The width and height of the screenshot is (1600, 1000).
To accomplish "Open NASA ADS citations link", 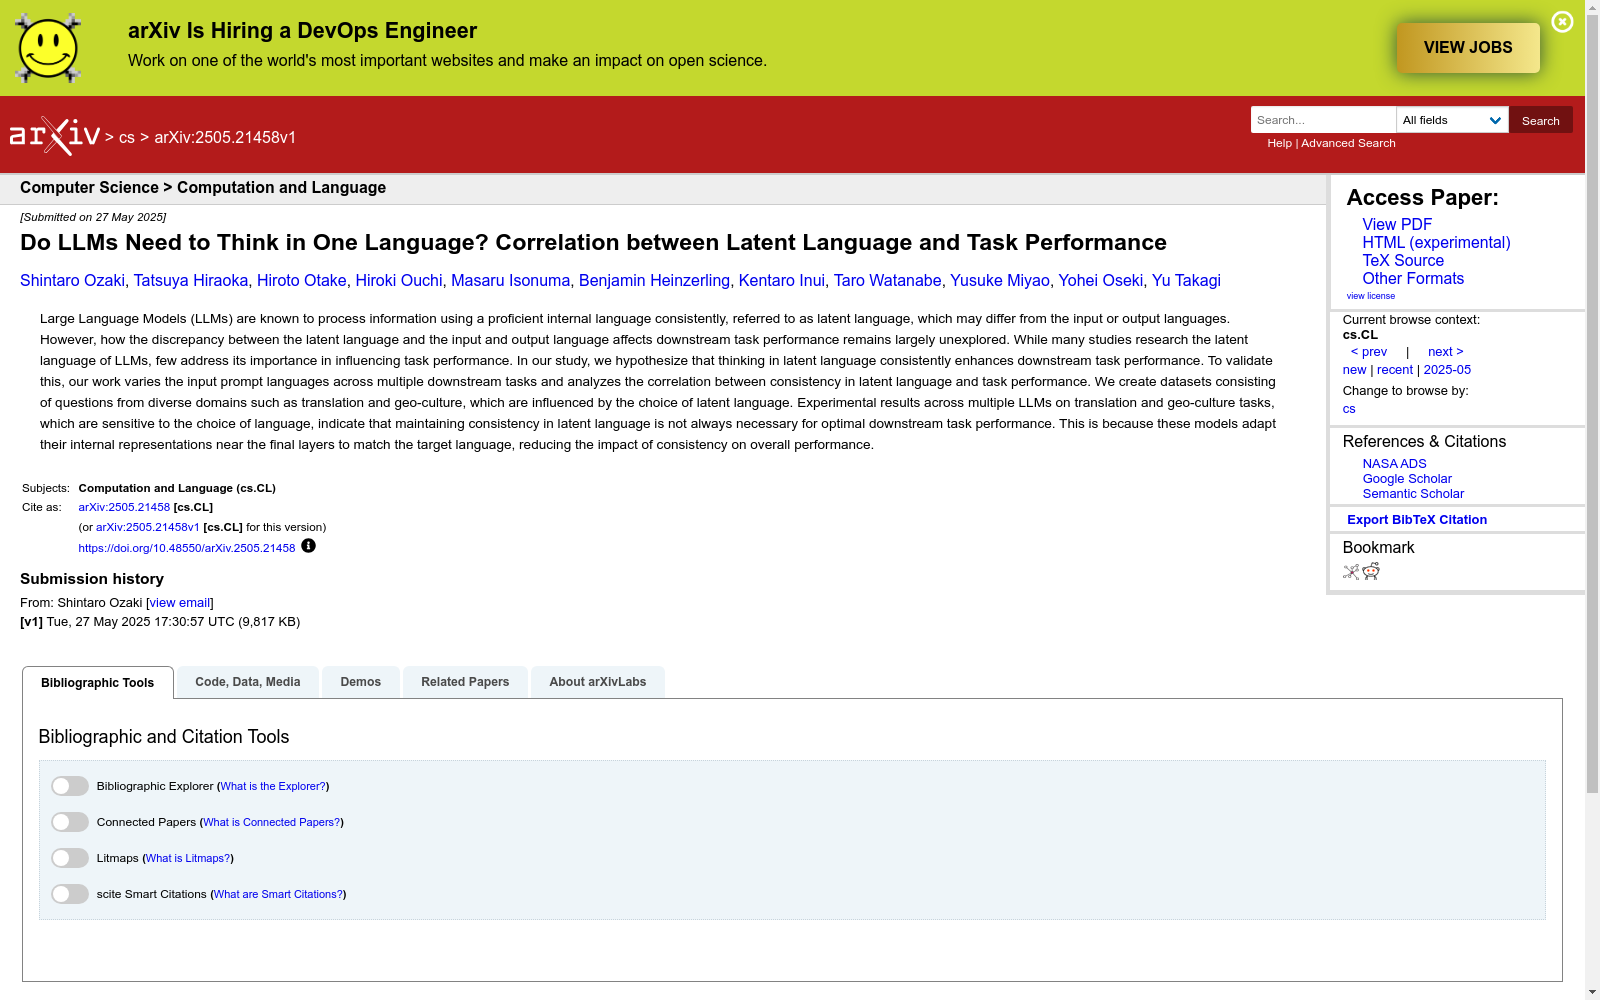I will pyautogui.click(x=1394, y=464).
